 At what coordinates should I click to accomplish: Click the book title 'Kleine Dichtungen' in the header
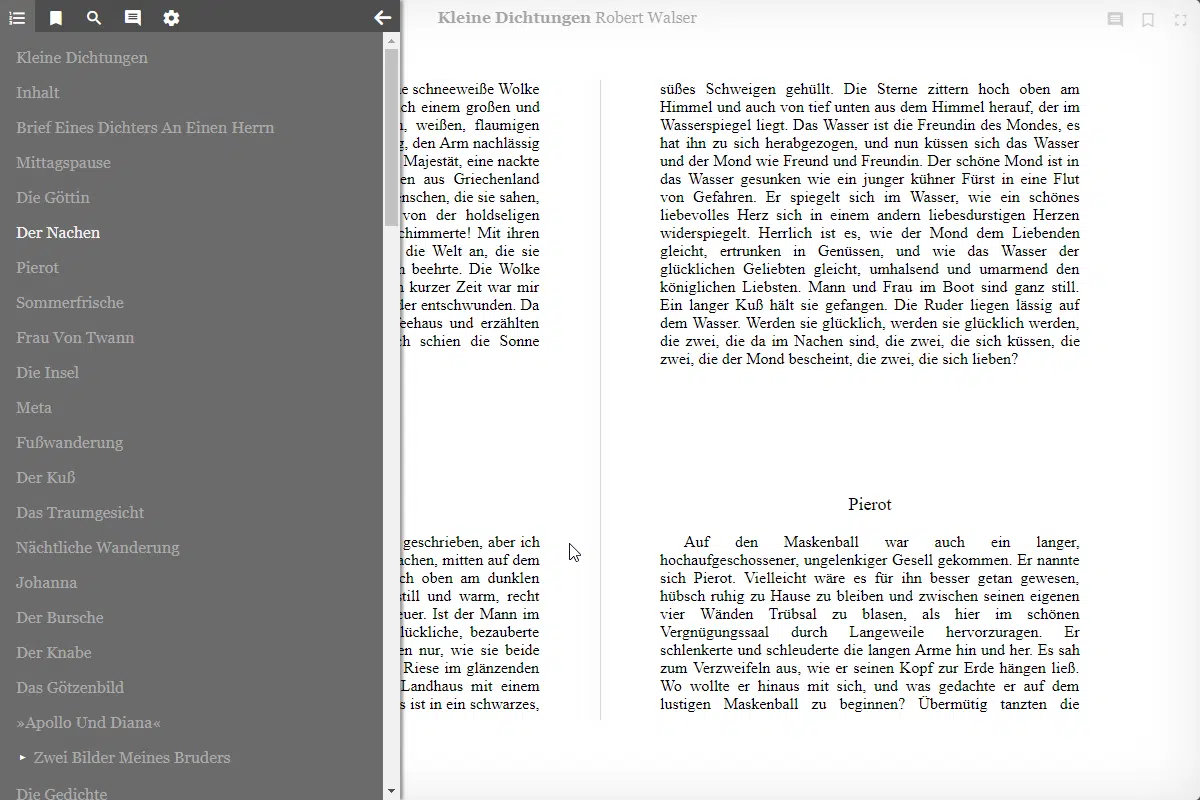pyautogui.click(x=514, y=18)
